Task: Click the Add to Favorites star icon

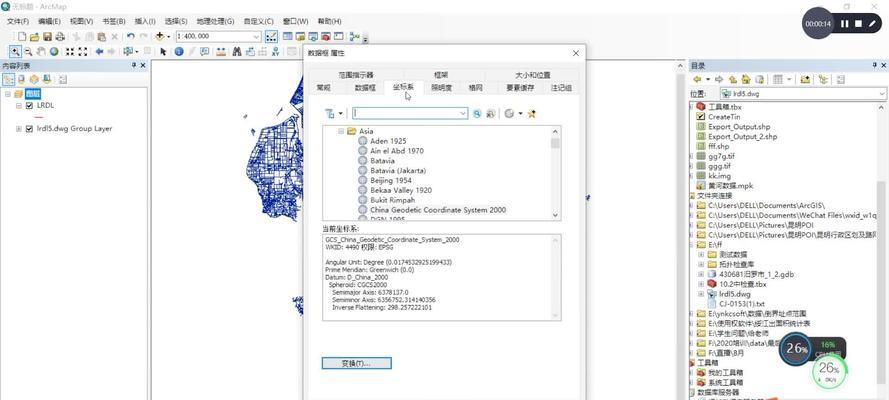Action: (x=531, y=113)
